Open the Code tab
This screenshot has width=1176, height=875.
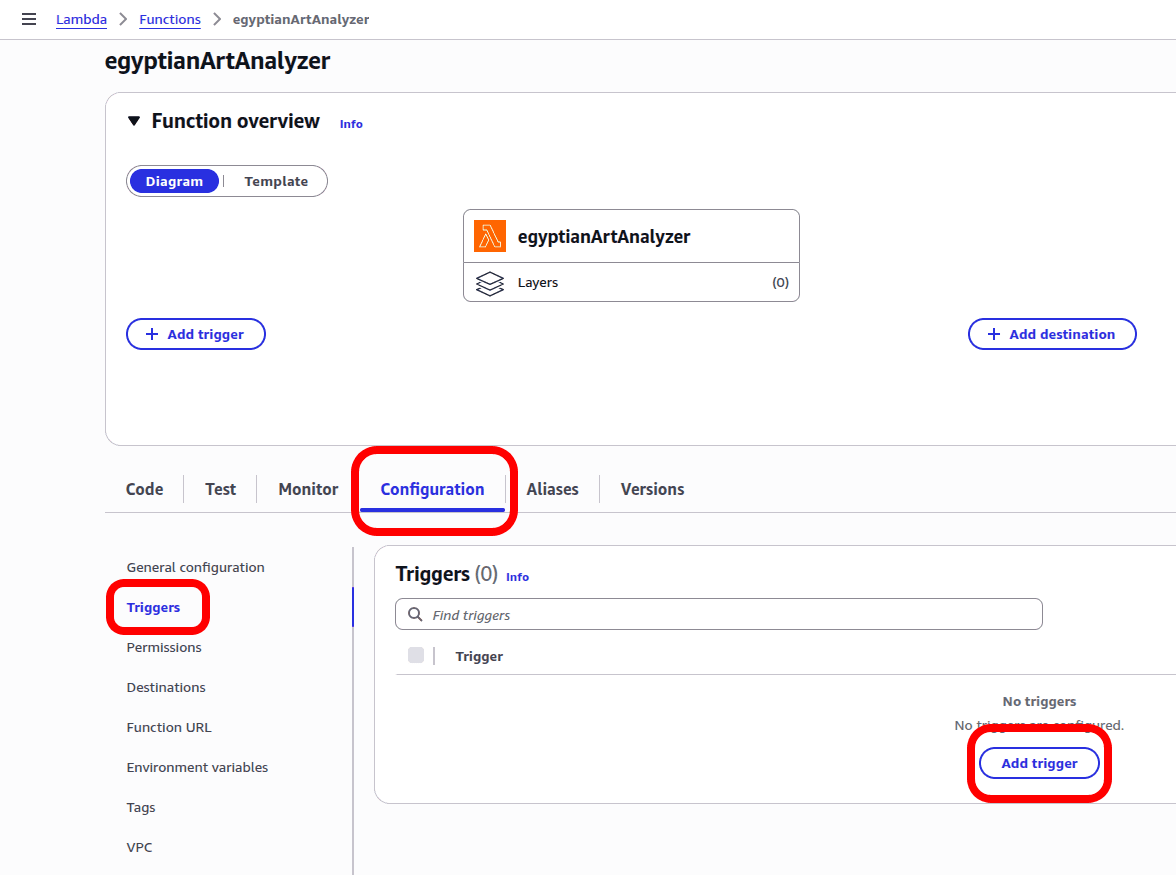point(145,489)
